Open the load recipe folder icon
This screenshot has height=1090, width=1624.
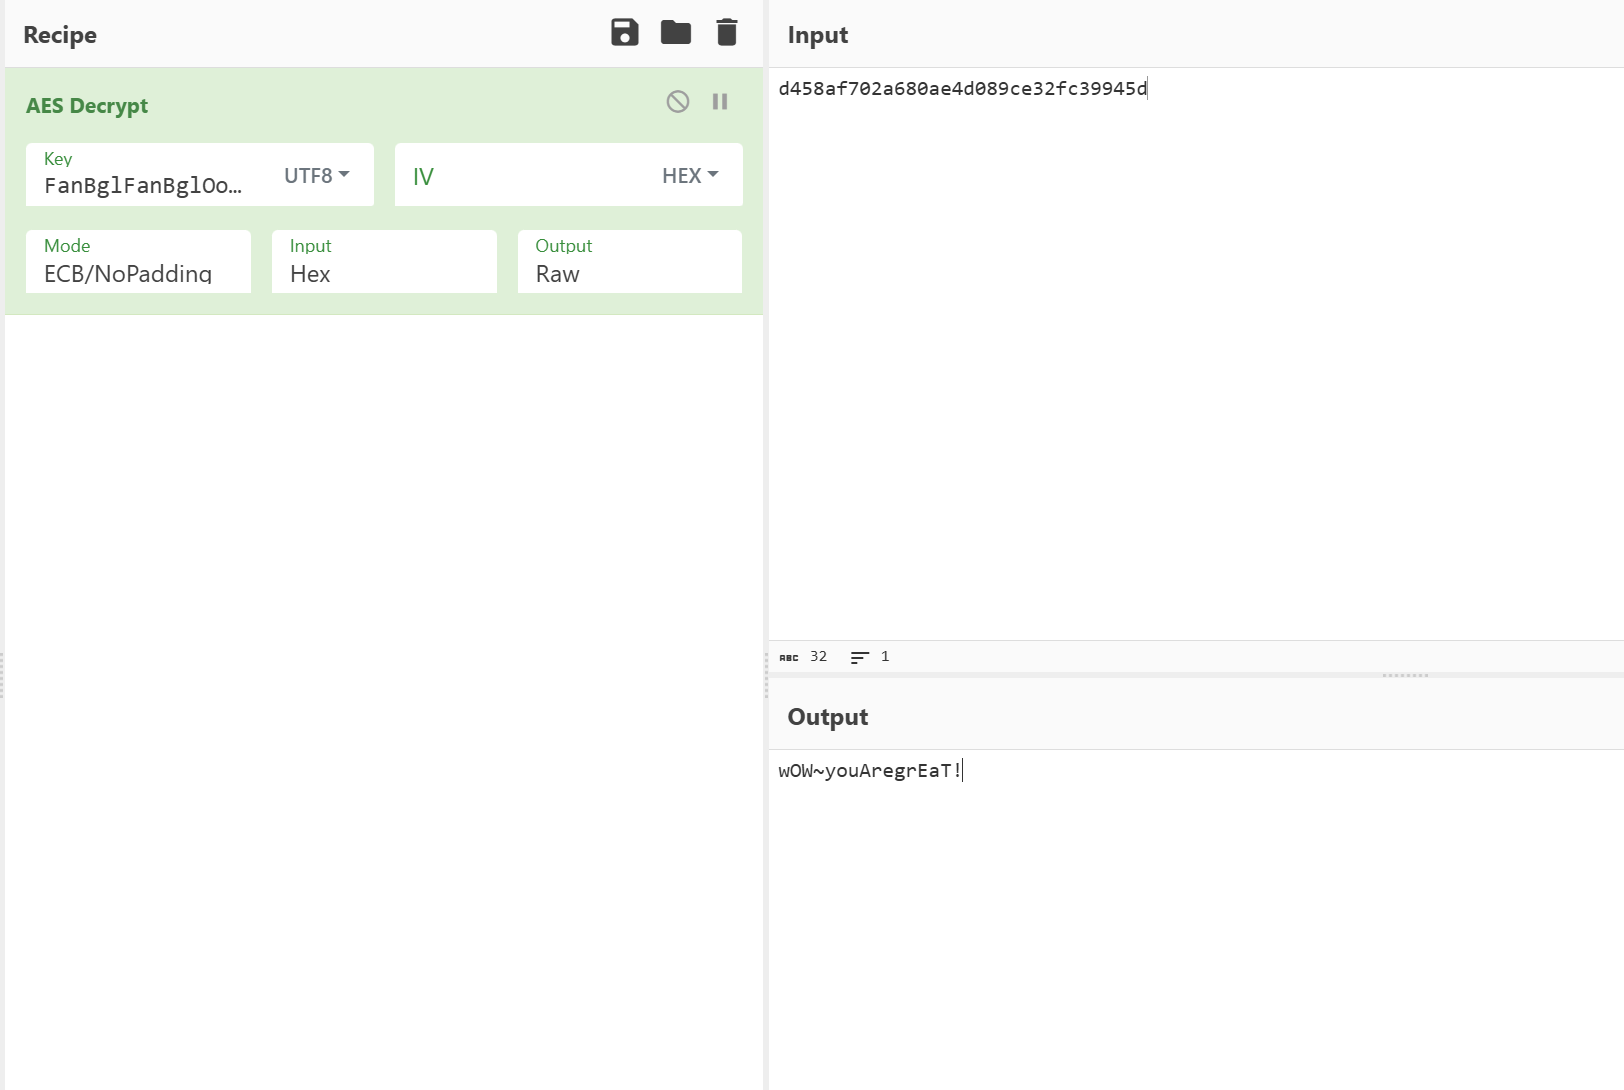(x=676, y=33)
